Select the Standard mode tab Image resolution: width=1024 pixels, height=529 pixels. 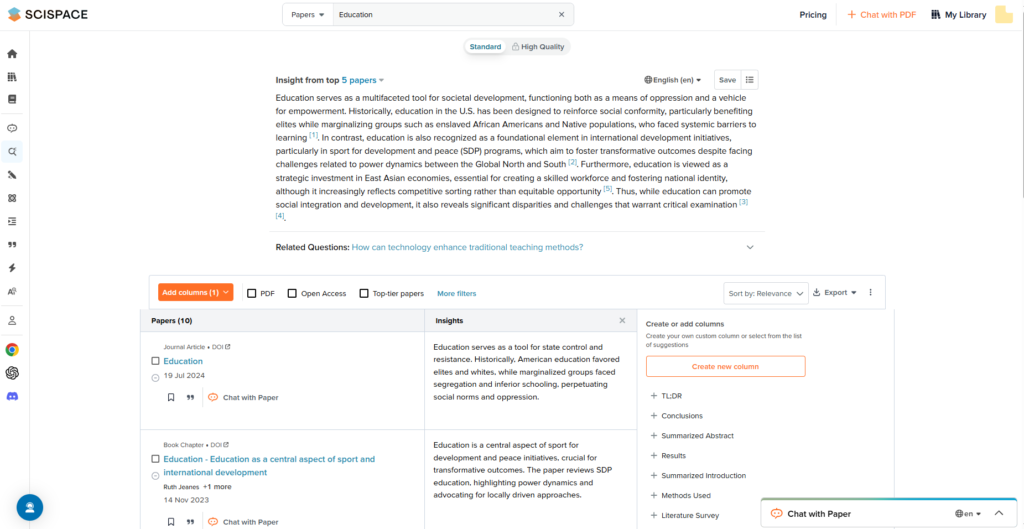click(485, 47)
